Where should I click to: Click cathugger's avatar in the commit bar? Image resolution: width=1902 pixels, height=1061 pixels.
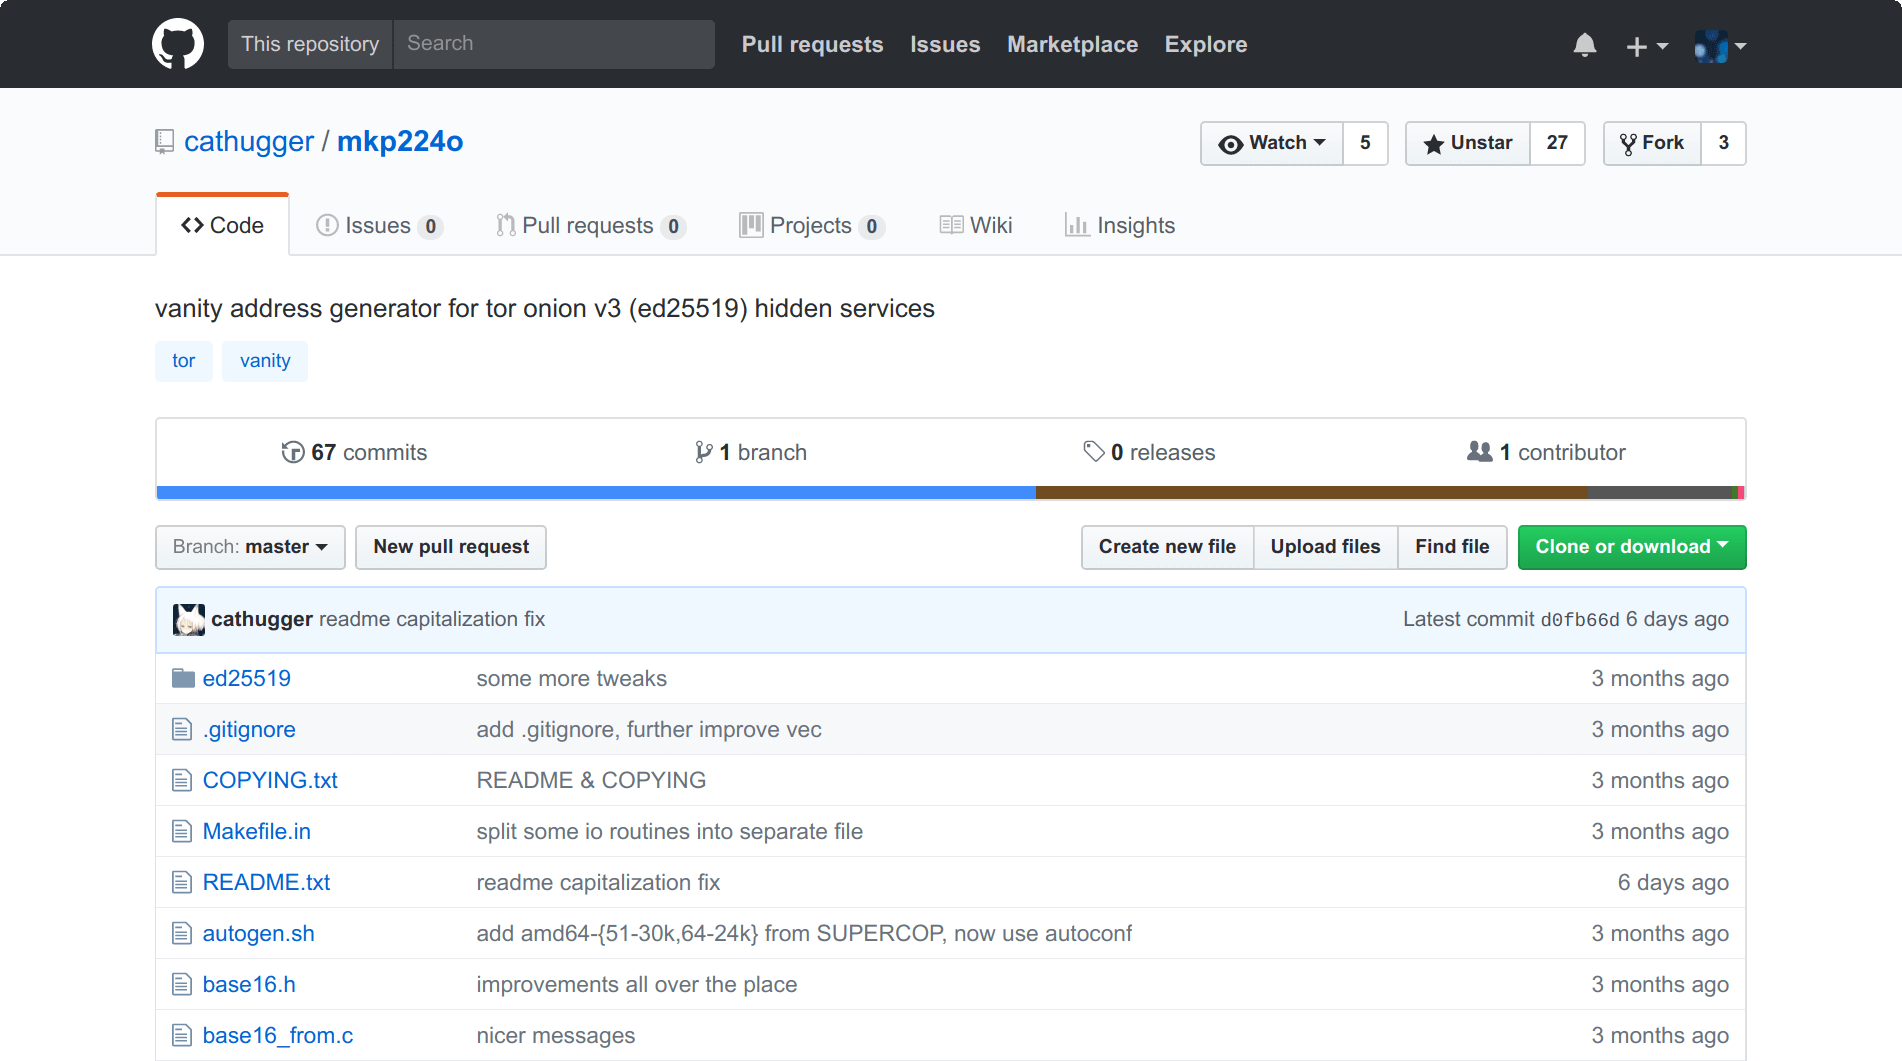tap(190, 619)
